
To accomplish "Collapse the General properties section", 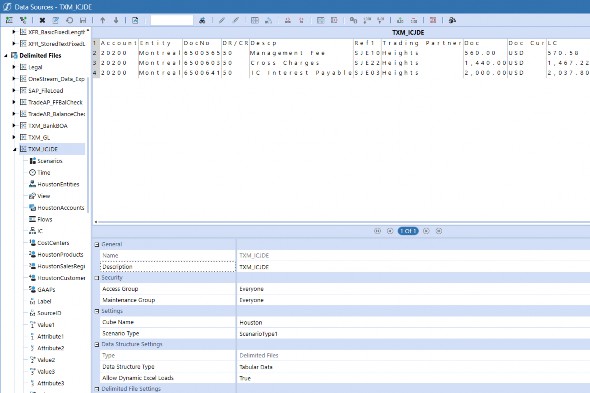I will point(97,244).
